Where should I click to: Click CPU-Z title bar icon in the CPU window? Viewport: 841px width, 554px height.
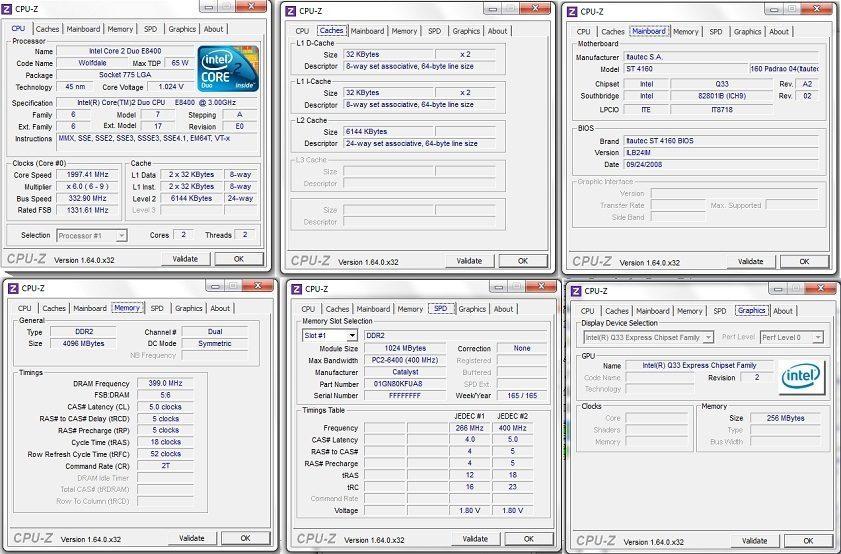coord(8,8)
